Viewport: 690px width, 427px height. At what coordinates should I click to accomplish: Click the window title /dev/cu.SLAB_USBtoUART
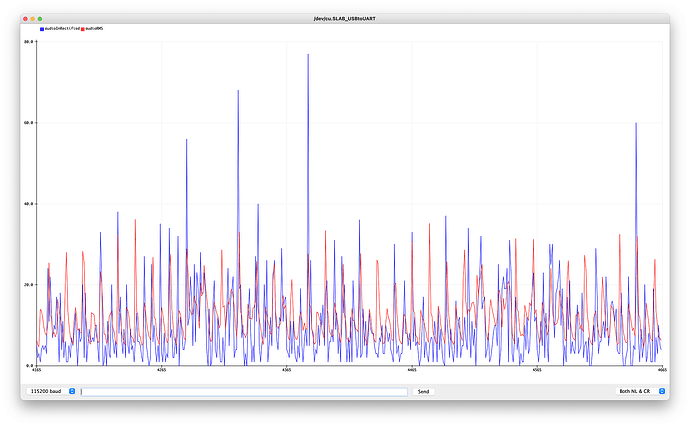(345, 19)
